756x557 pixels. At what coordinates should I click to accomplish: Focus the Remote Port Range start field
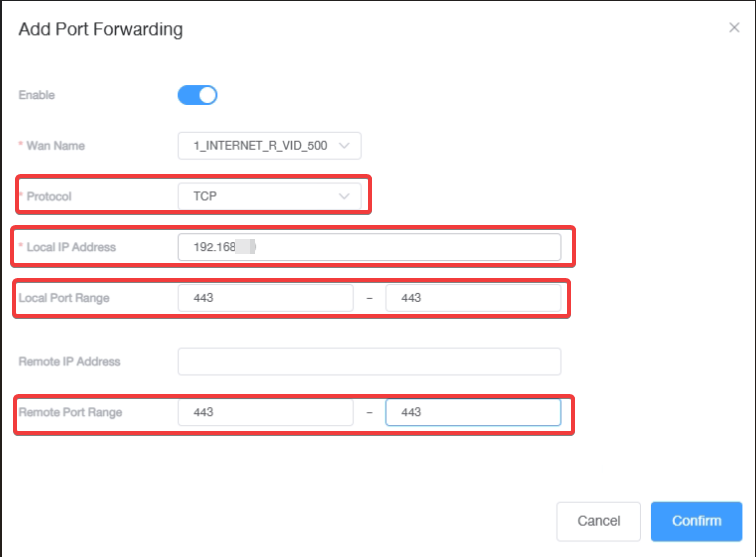[x=265, y=412]
